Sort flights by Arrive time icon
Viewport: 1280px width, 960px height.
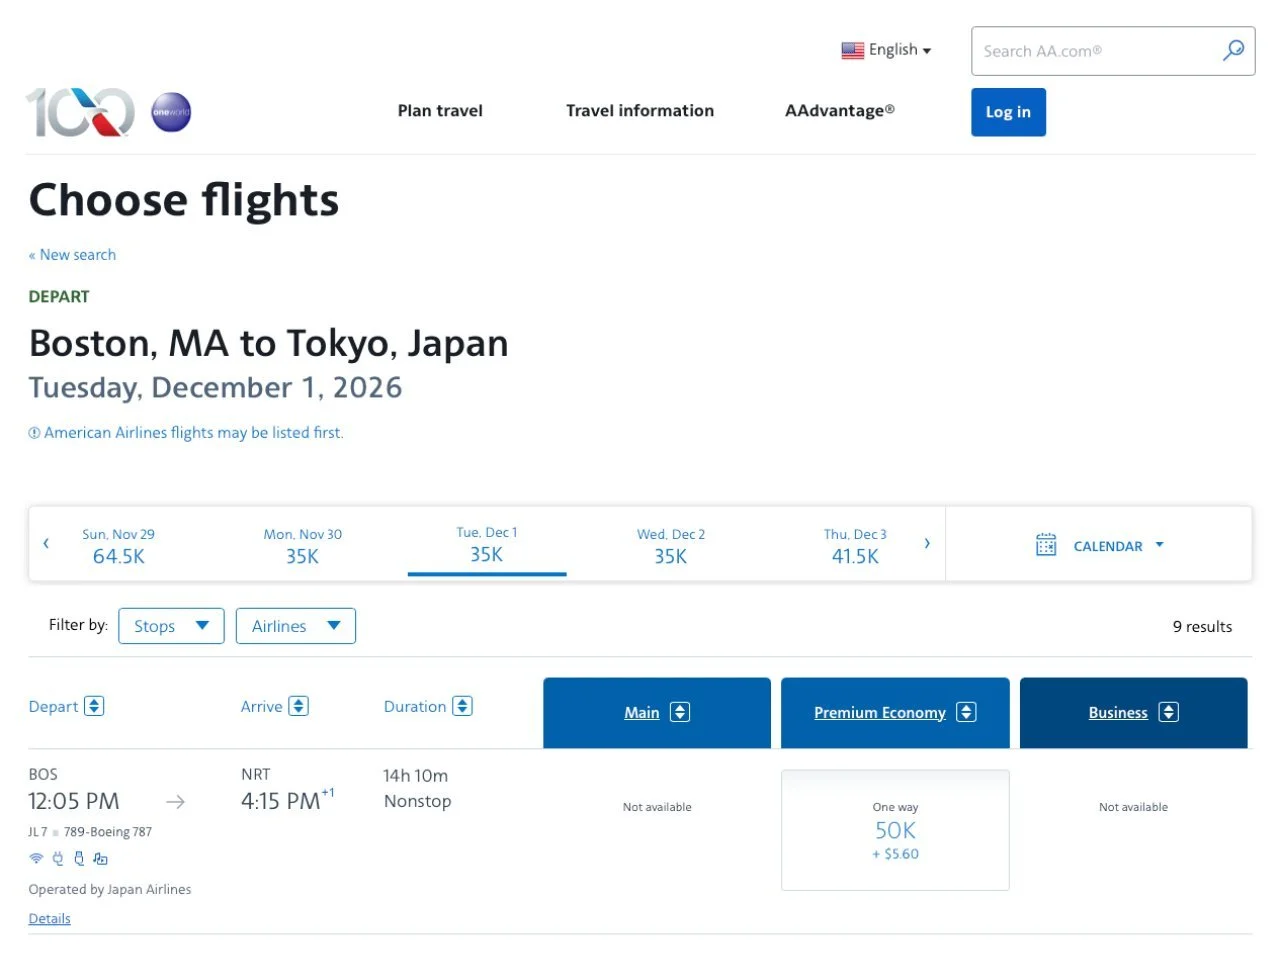pyautogui.click(x=298, y=706)
